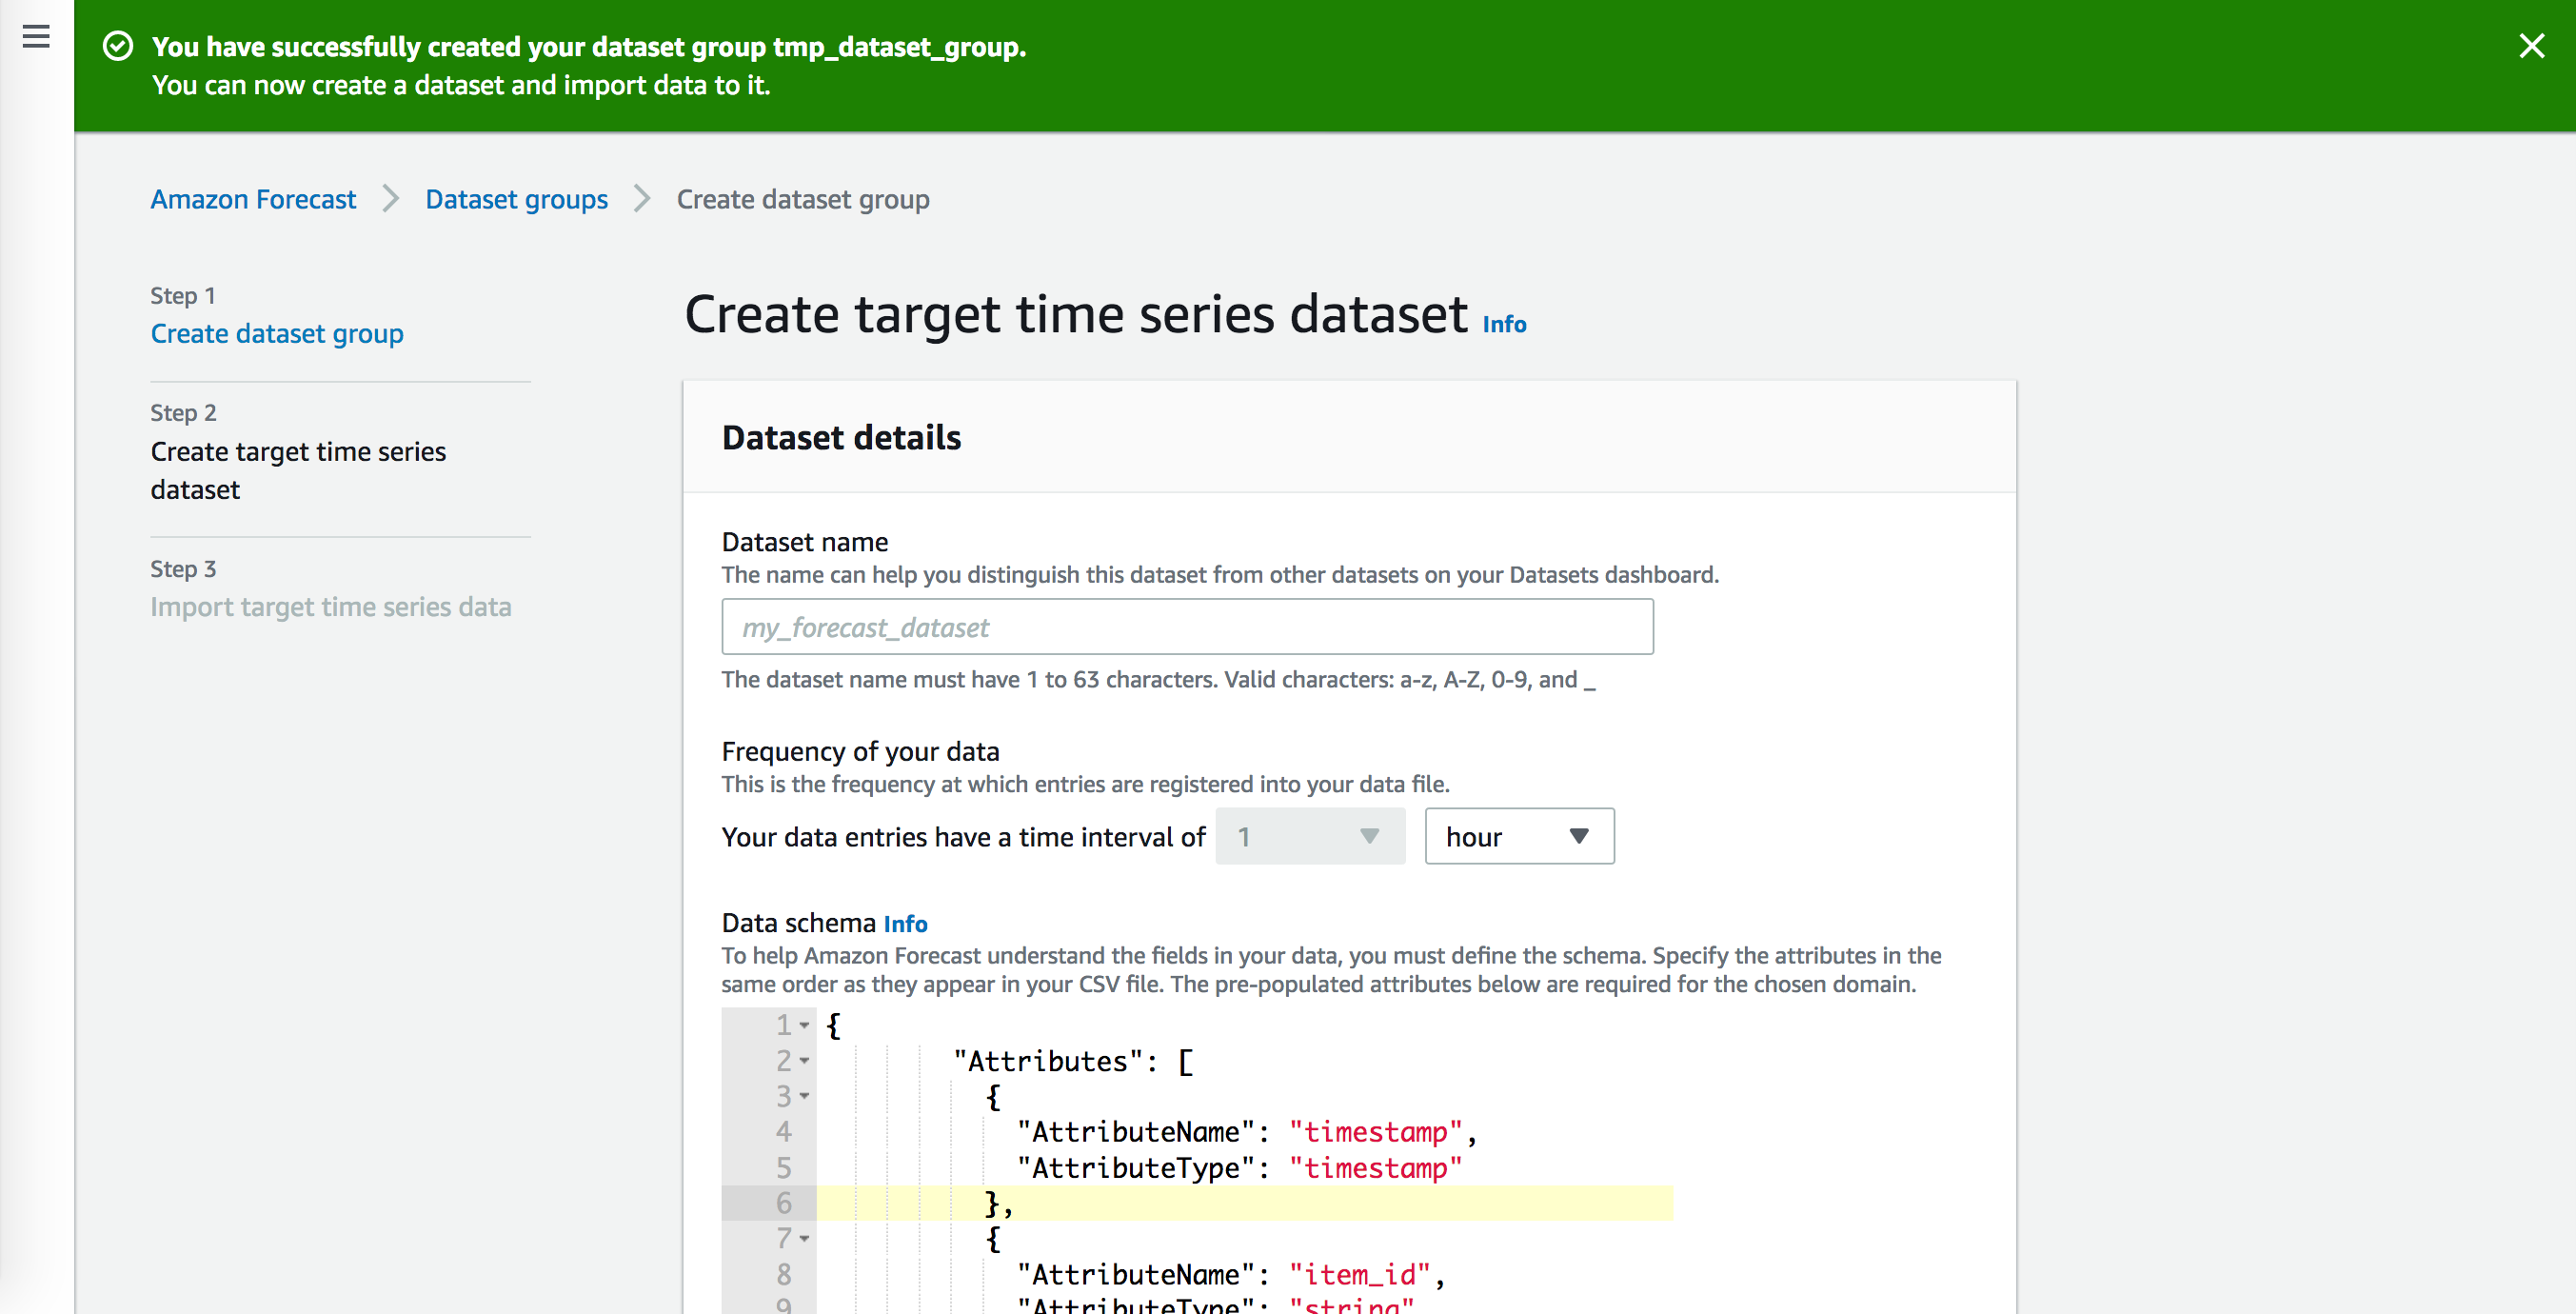
Task: Go to Amazon Forecast breadcrumb
Action: tap(253, 199)
